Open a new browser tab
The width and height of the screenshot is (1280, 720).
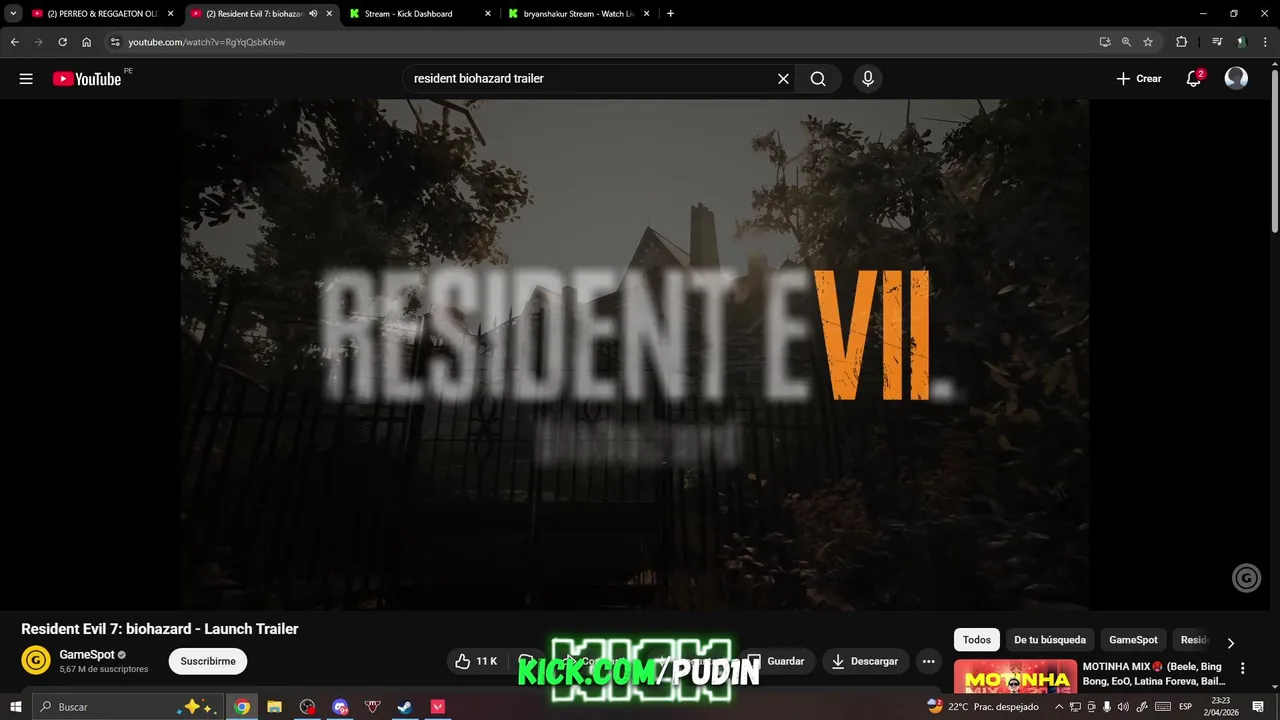coord(670,14)
